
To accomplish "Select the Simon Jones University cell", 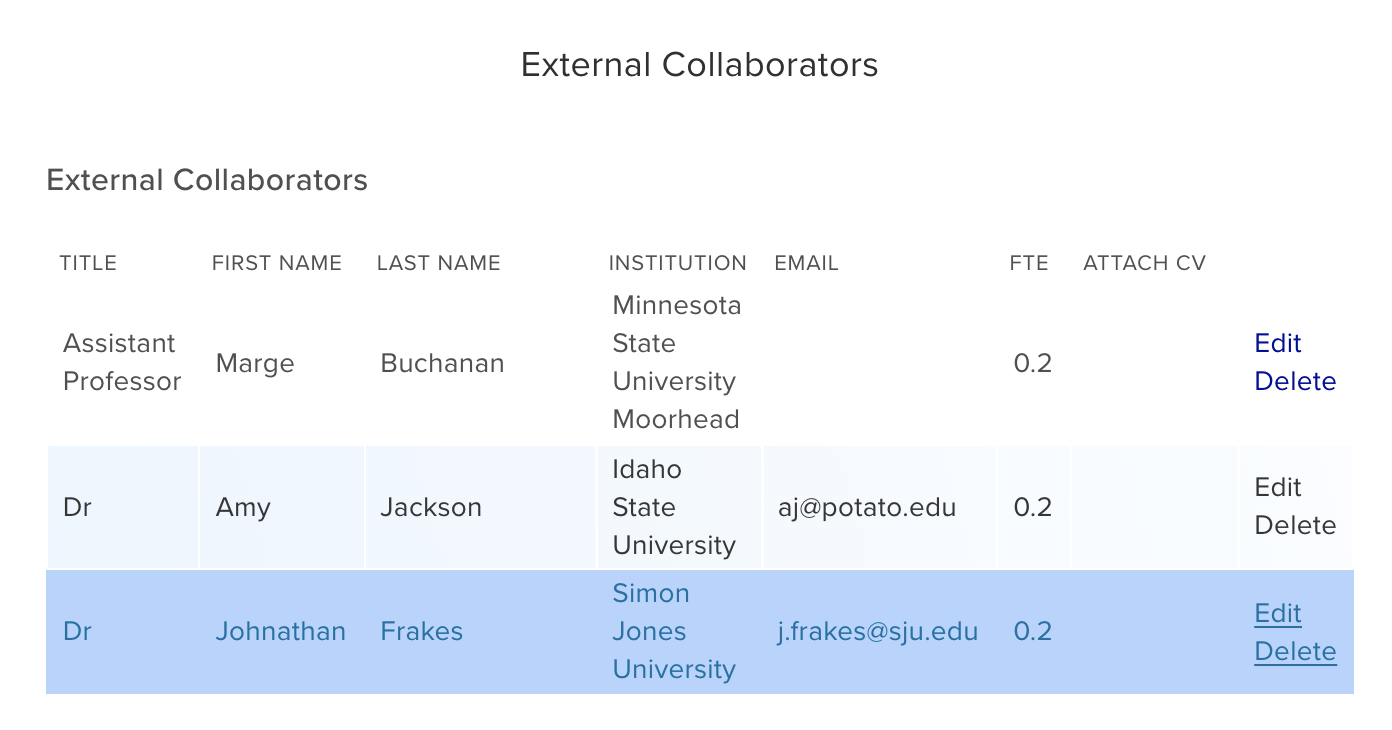I will [x=674, y=631].
